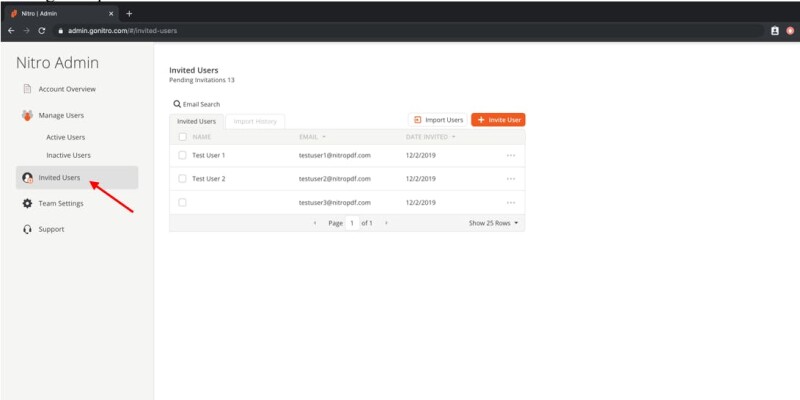Sort by DATE INVITED column arrow

(454, 137)
